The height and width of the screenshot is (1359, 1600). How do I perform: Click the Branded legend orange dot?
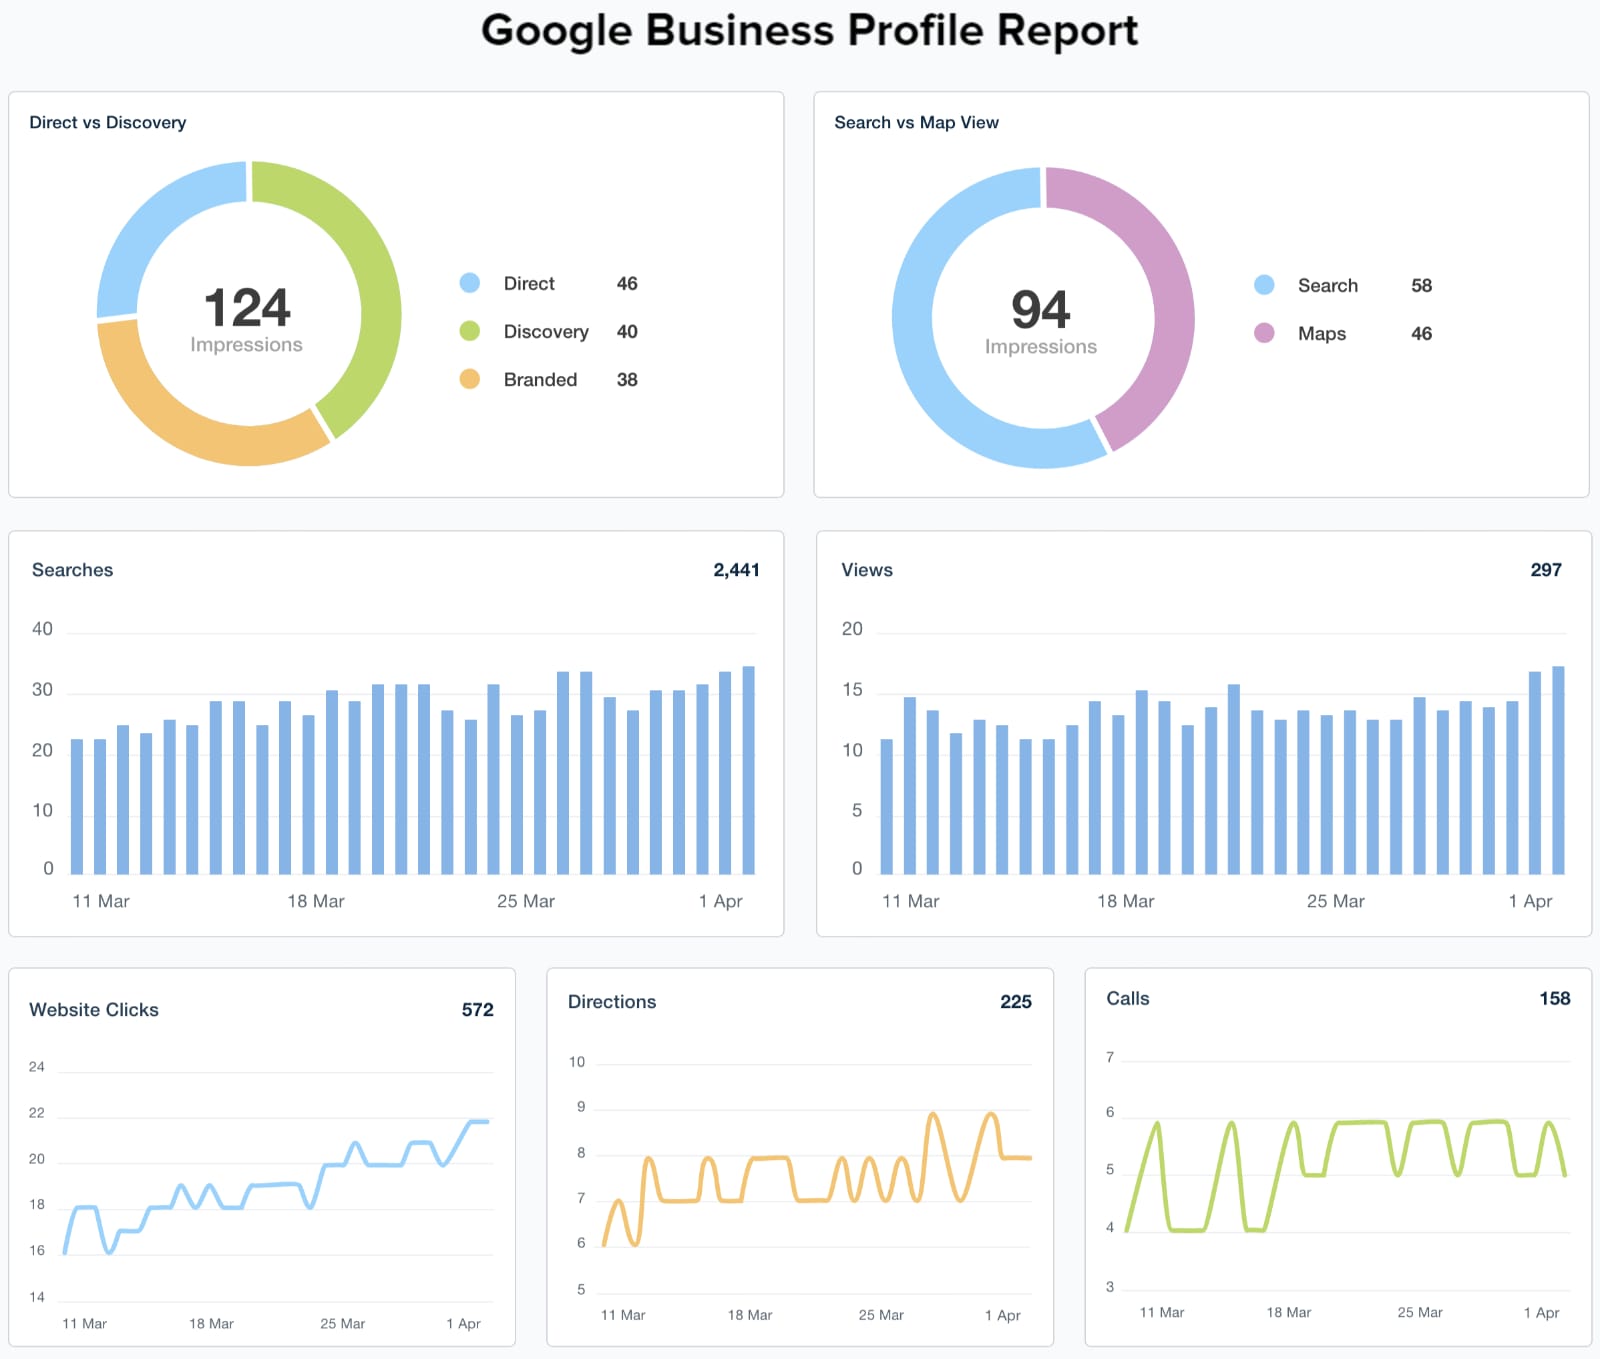pyautogui.click(x=469, y=379)
